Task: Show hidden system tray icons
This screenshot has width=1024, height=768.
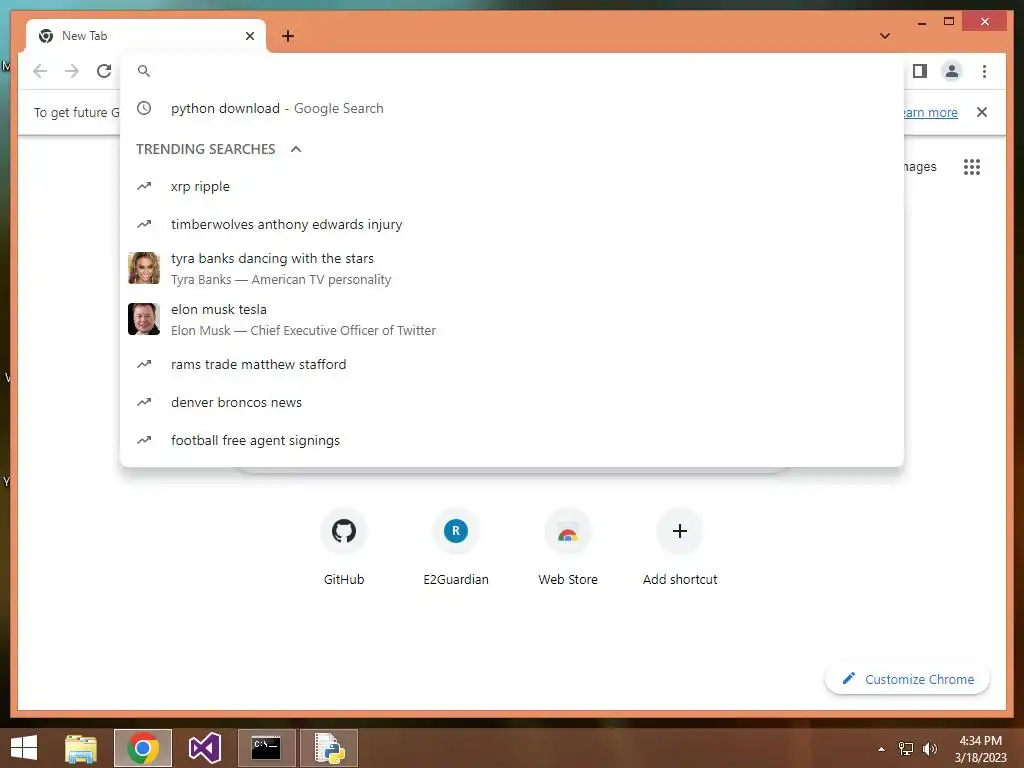Action: tap(882, 749)
